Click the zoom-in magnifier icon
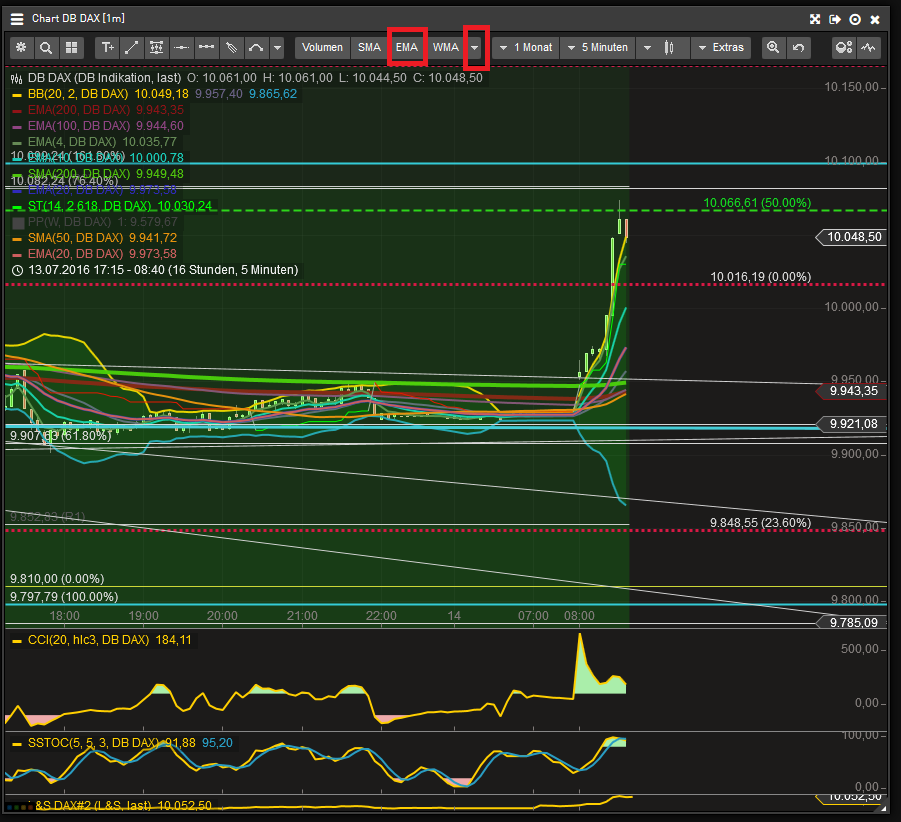 [x=772, y=47]
